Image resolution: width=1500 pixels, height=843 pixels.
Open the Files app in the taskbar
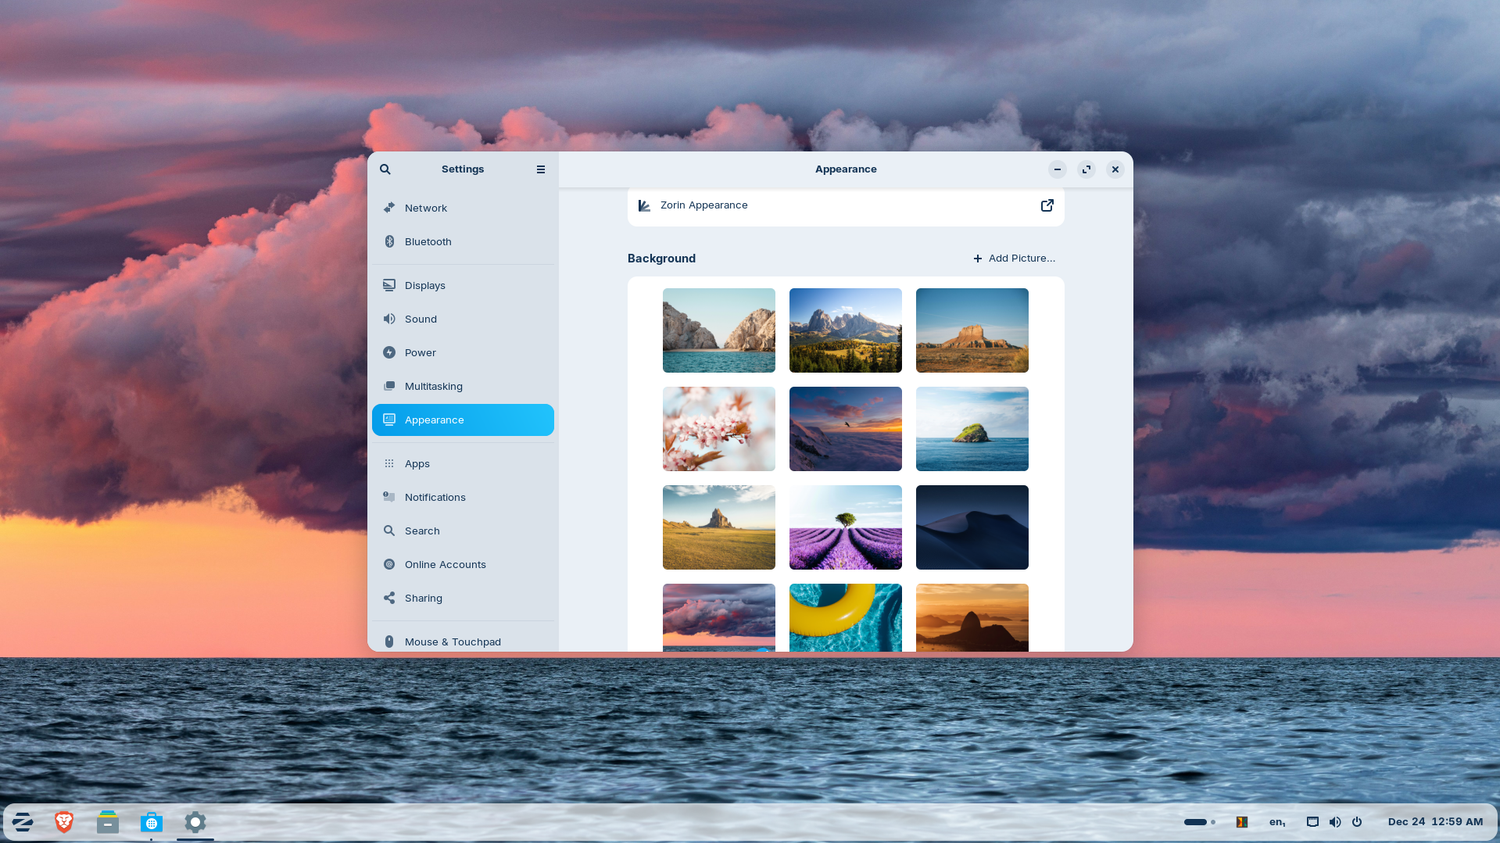[x=108, y=822]
